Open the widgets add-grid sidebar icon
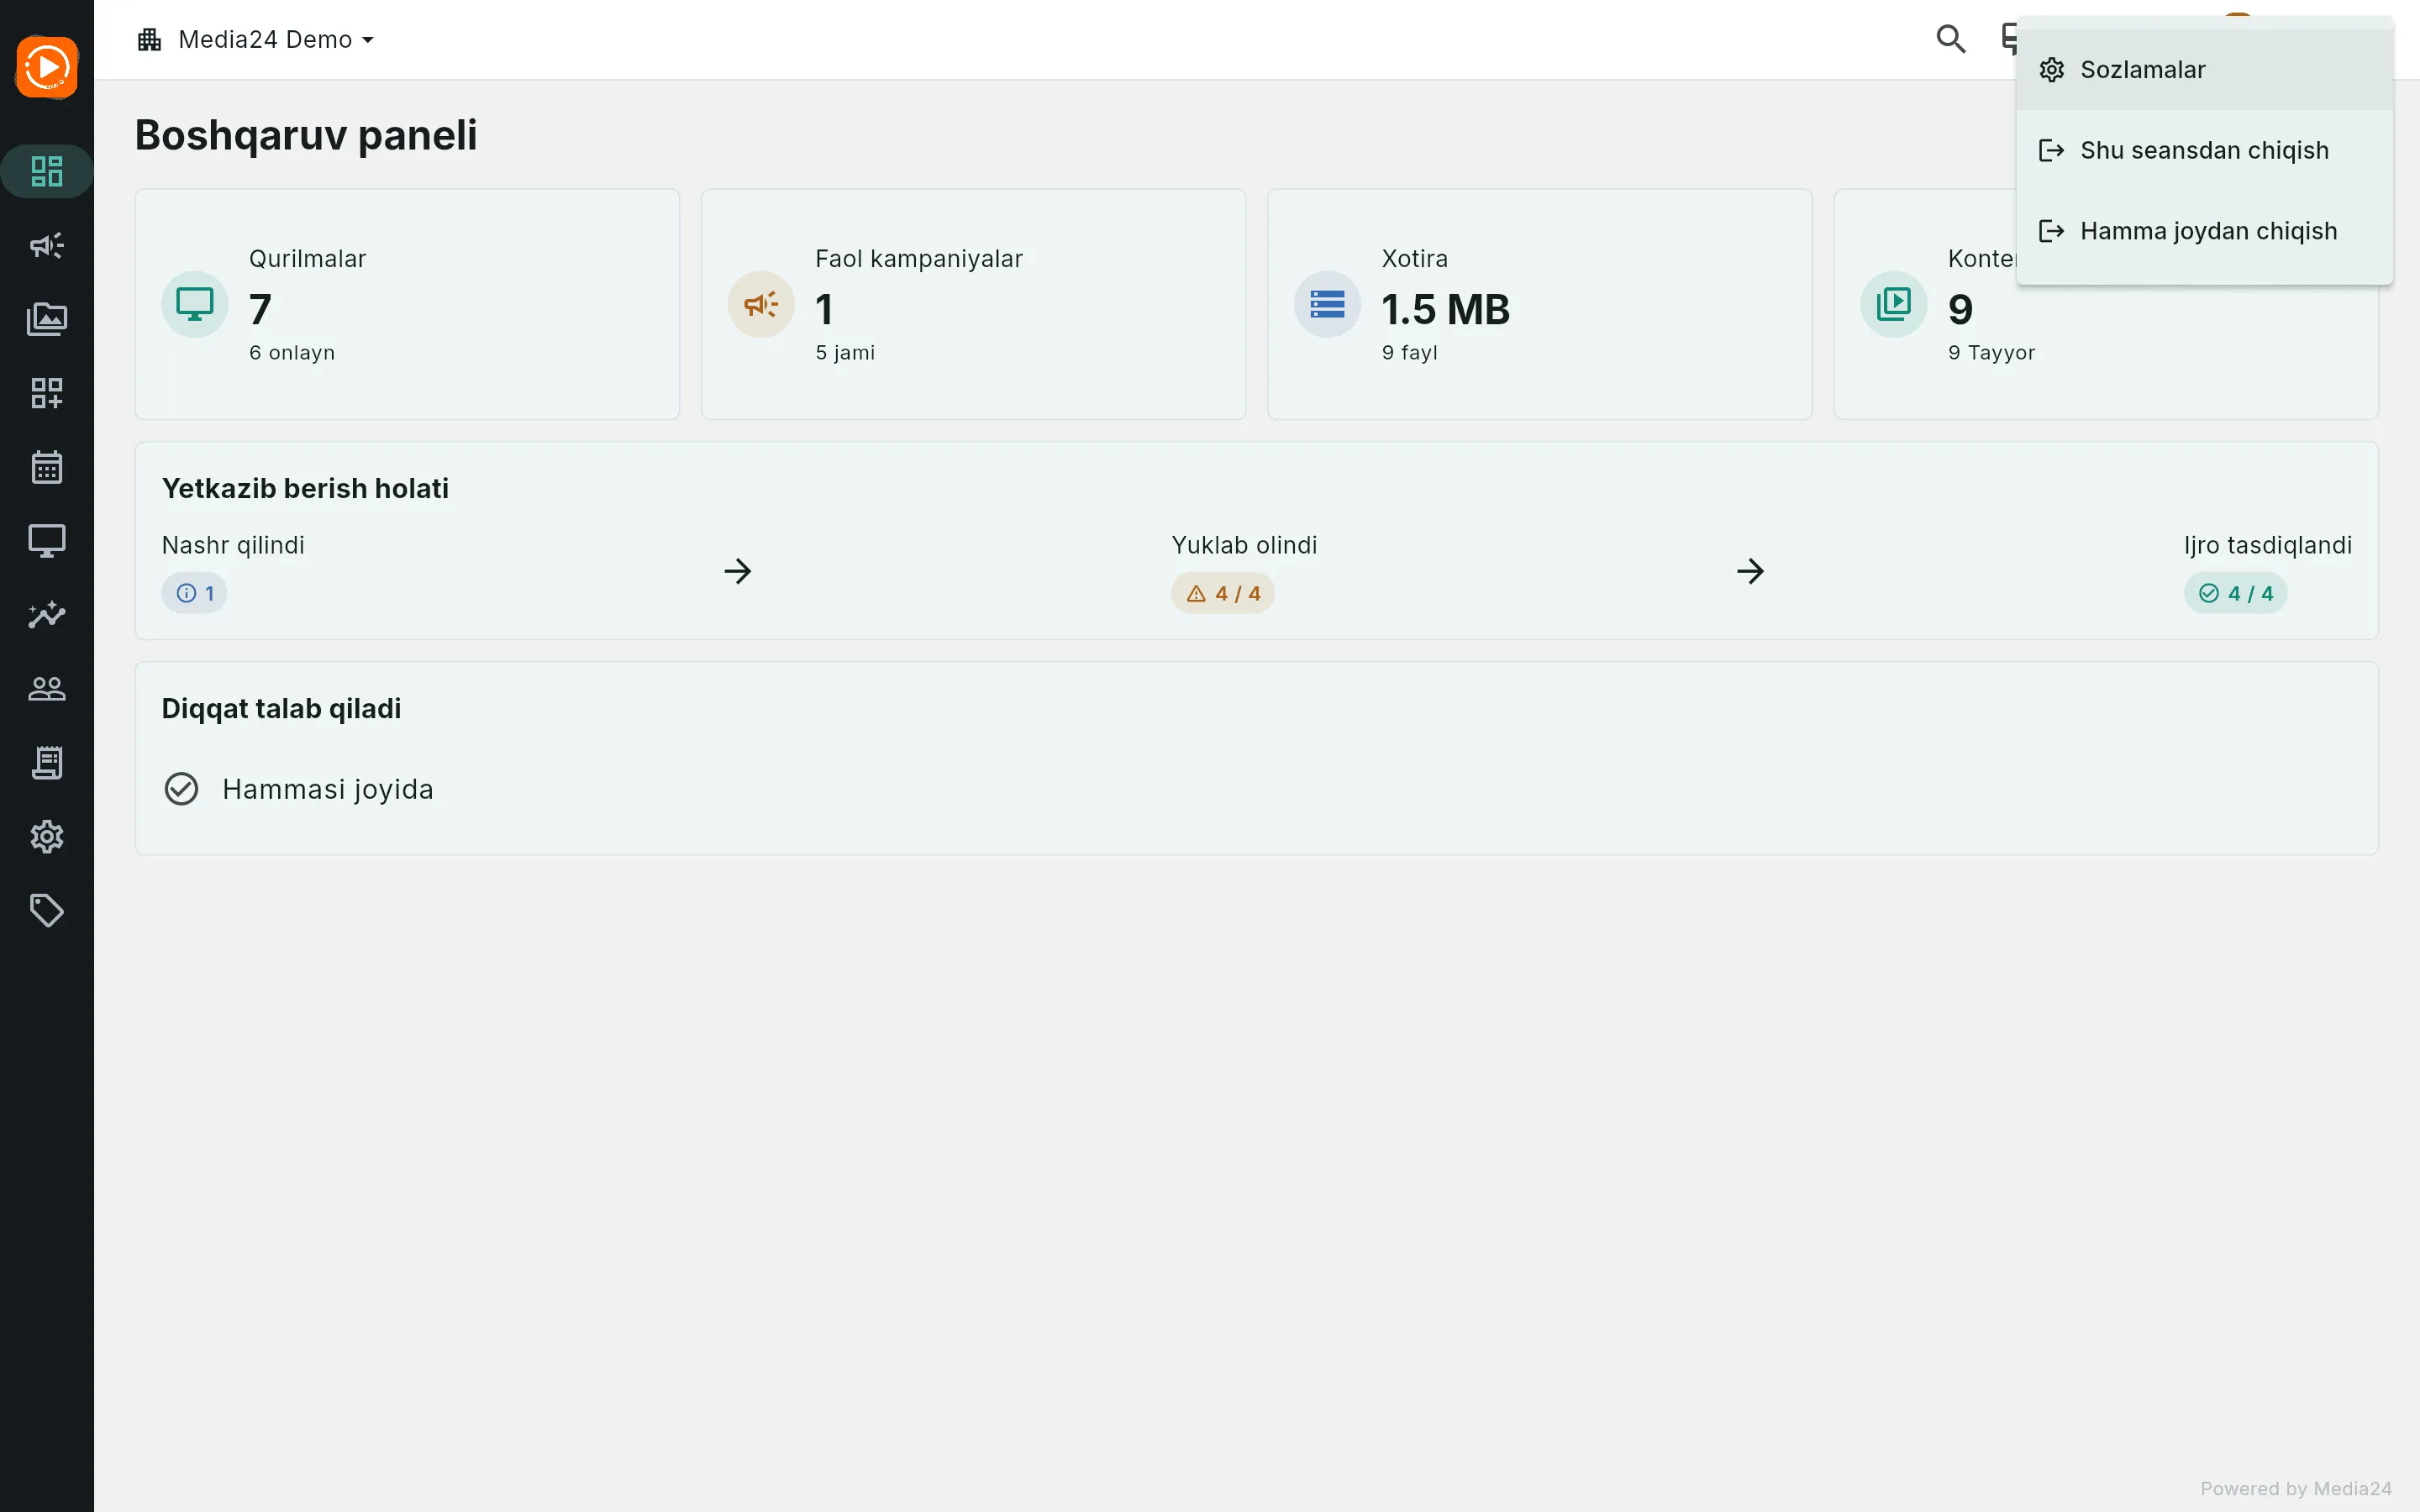The height and width of the screenshot is (1512, 2420). click(47, 393)
